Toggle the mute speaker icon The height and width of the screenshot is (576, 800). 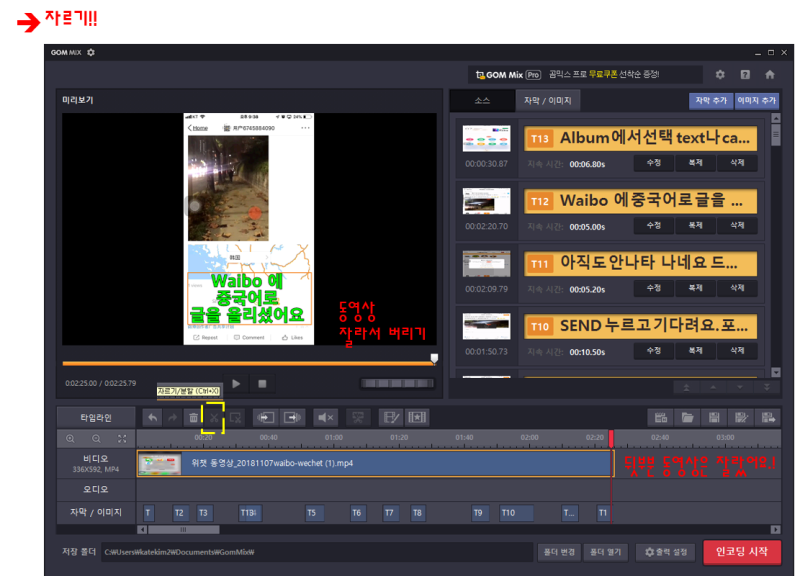326,418
